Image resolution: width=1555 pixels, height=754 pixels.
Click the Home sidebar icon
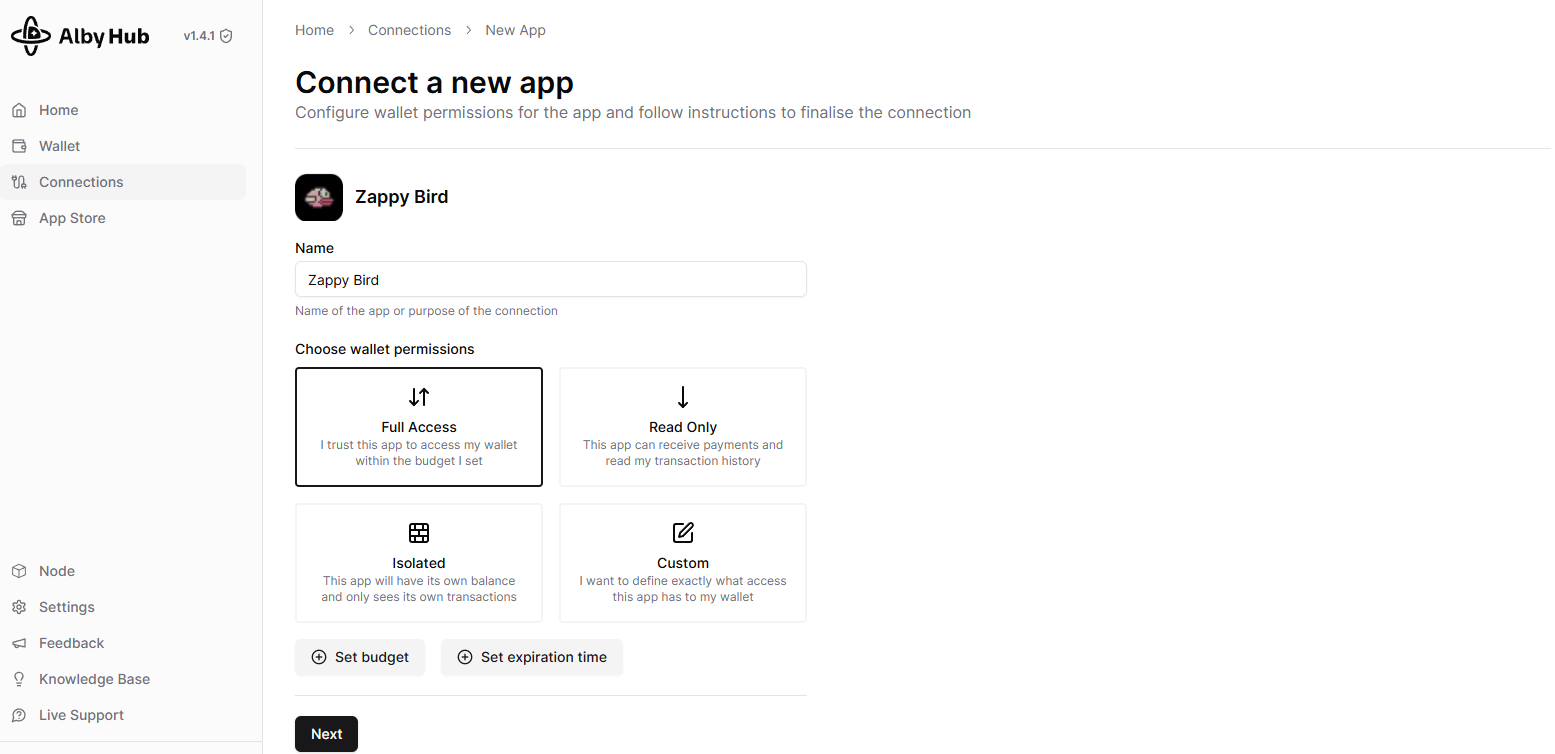(19, 110)
